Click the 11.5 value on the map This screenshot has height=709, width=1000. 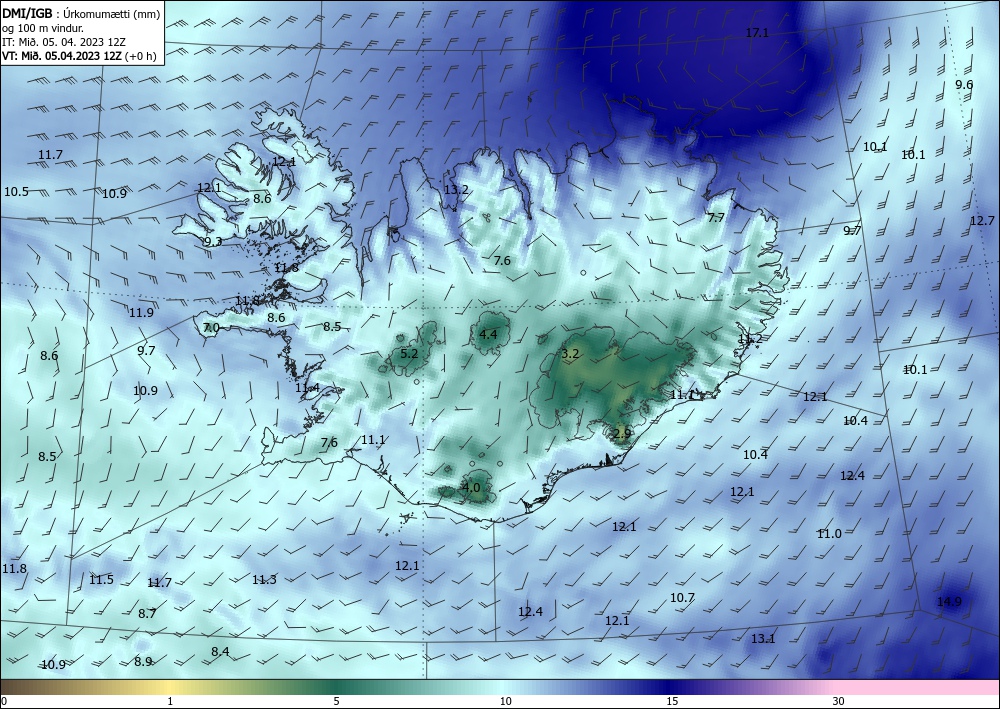tap(101, 580)
